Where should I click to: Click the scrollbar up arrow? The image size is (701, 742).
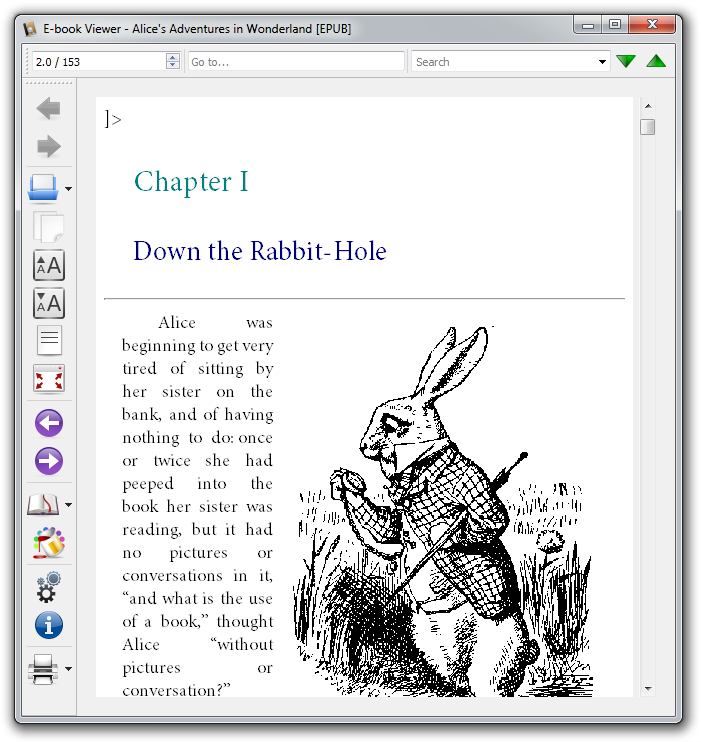[x=648, y=106]
